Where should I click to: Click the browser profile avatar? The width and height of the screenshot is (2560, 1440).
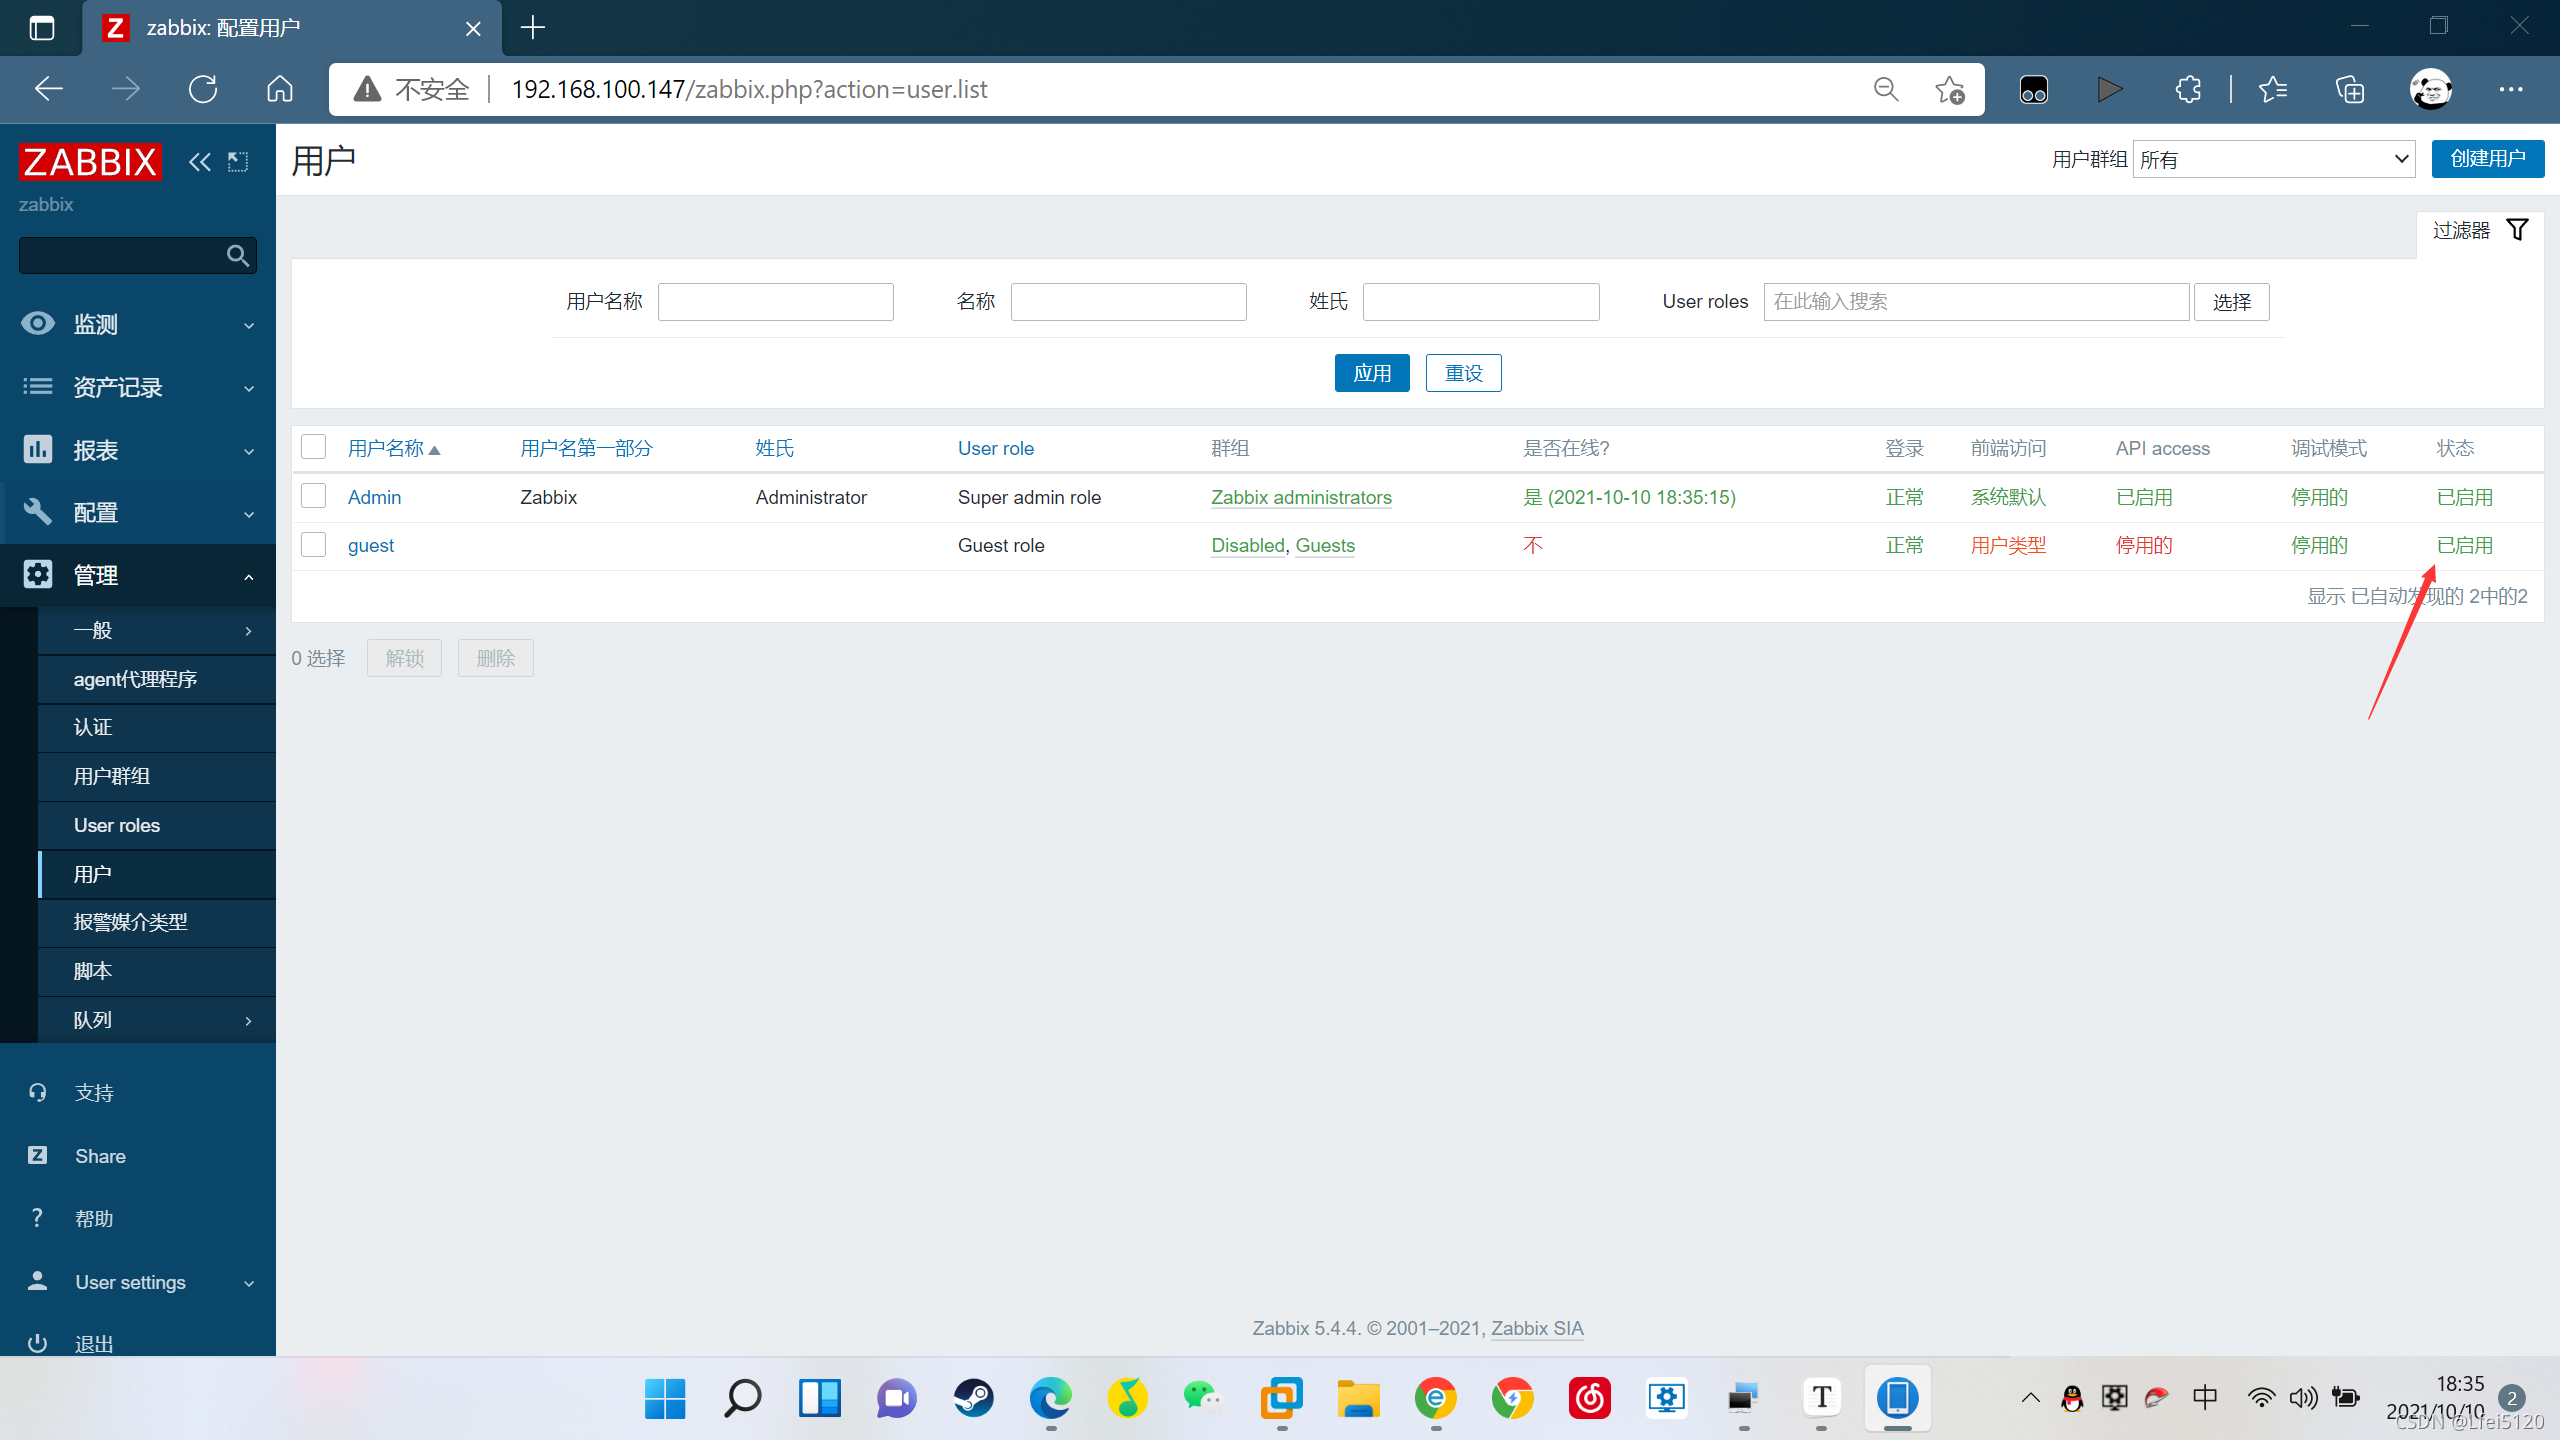pyautogui.click(x=2430, y=89)
